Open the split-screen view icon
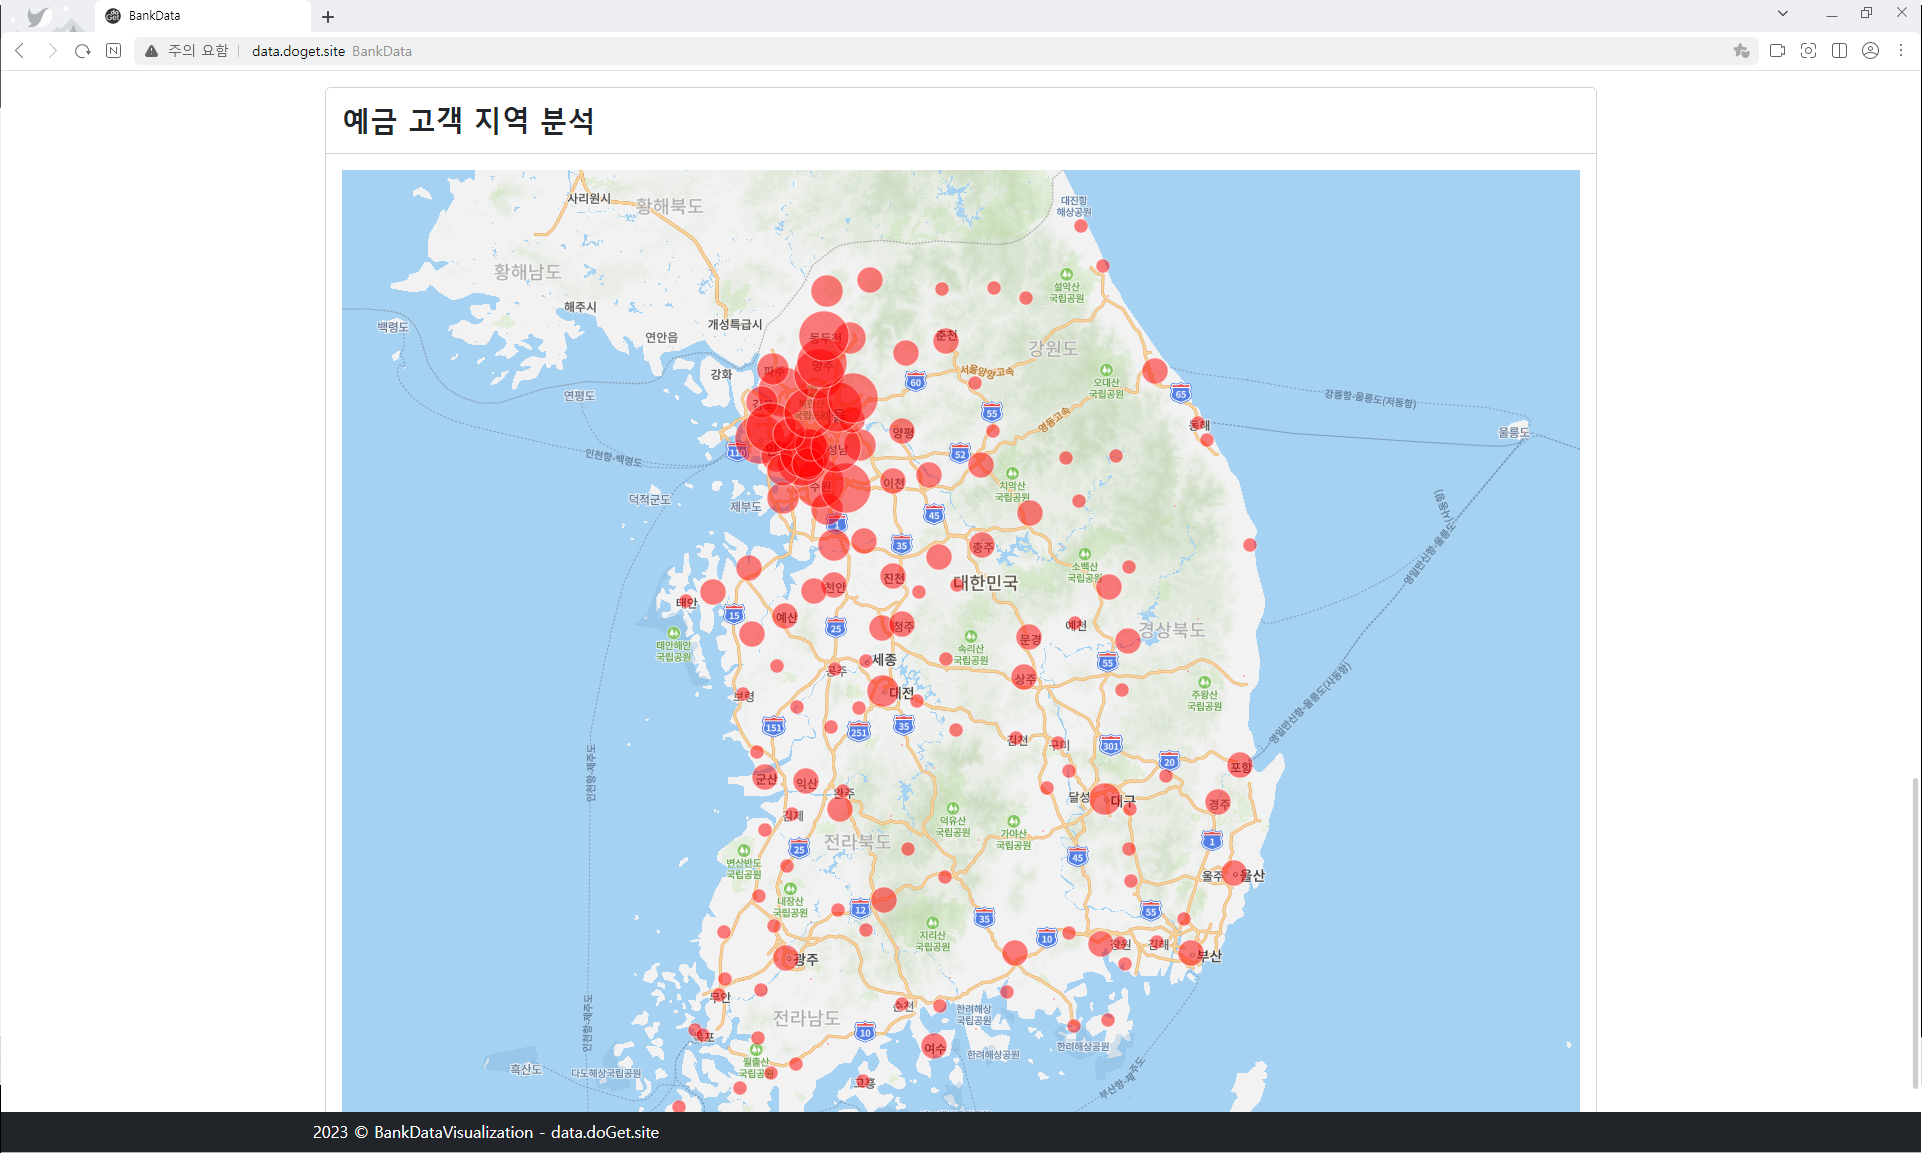This screenshot has height=1153, width=1922. 1840,51
